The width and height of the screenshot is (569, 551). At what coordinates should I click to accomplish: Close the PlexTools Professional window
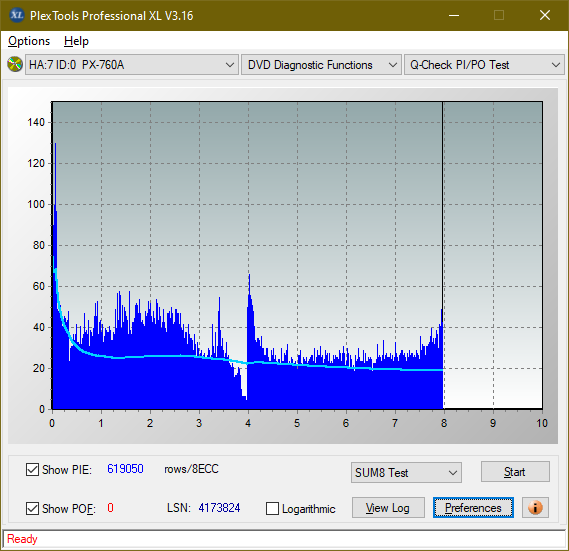[545, 15]
